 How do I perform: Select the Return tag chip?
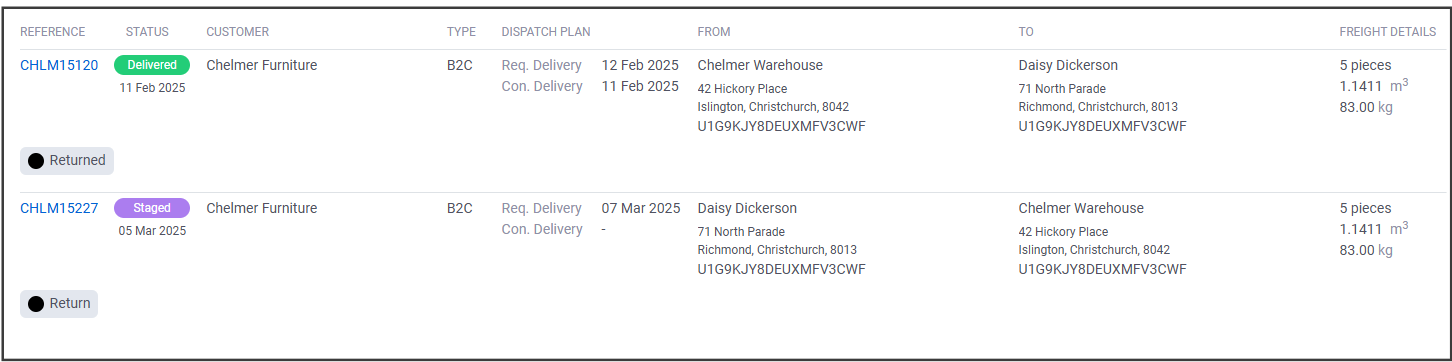(x=59, y=304)
